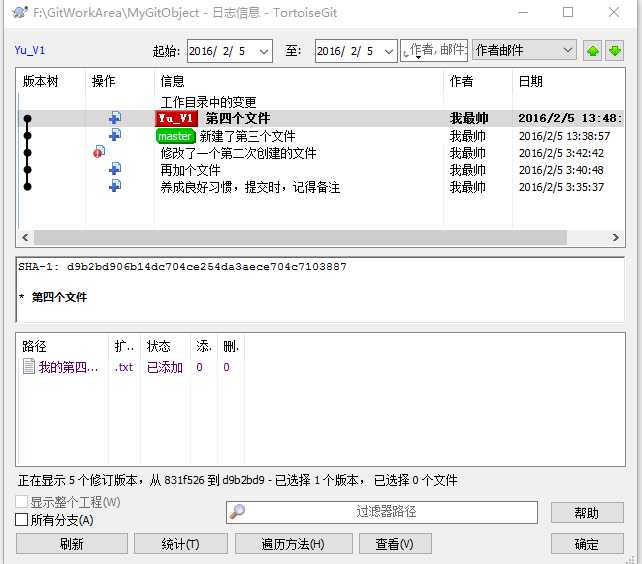Open the 作者邮件 filter type dropdown
This screenshot has width=642, height=564.
tap(567, 50)
